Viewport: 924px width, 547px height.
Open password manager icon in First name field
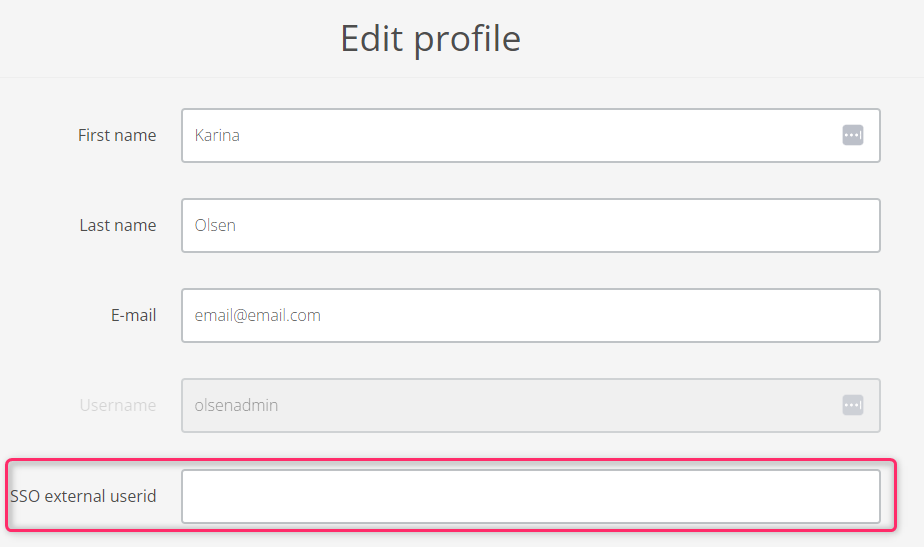tap(852, 135)
